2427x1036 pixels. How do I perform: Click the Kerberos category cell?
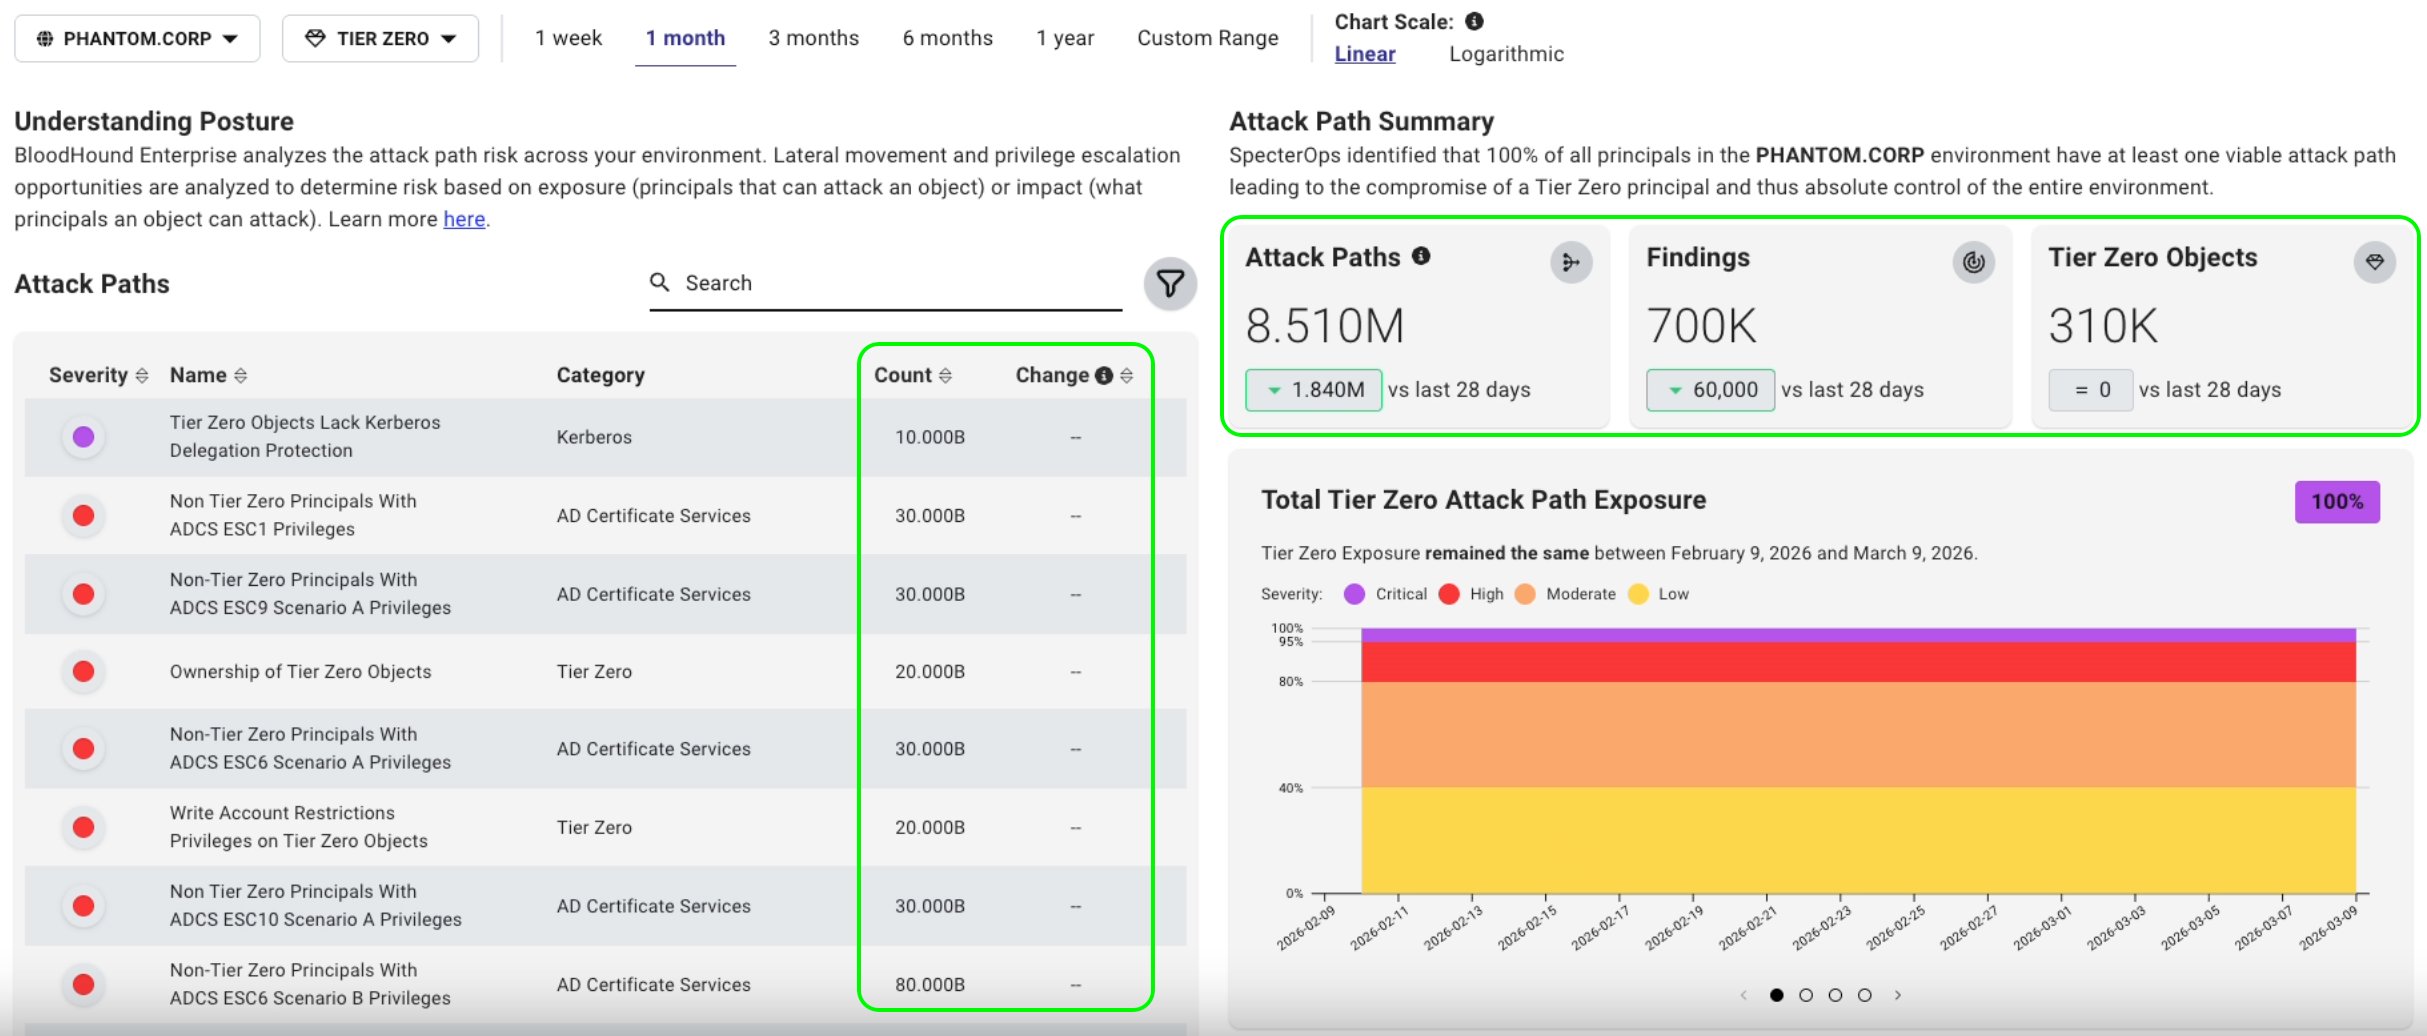594,437
